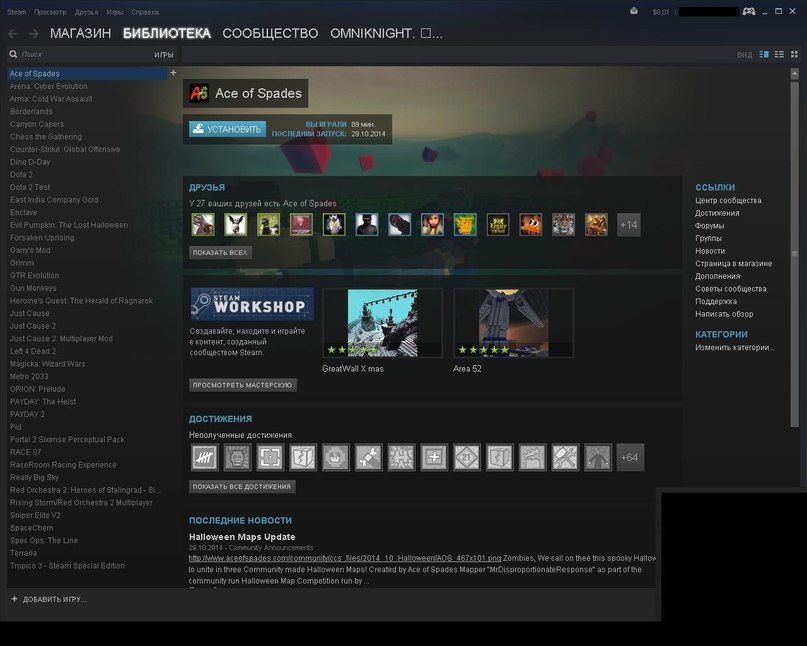
Task: Open Area 52 workshop thumbnail
Action: 513,323
